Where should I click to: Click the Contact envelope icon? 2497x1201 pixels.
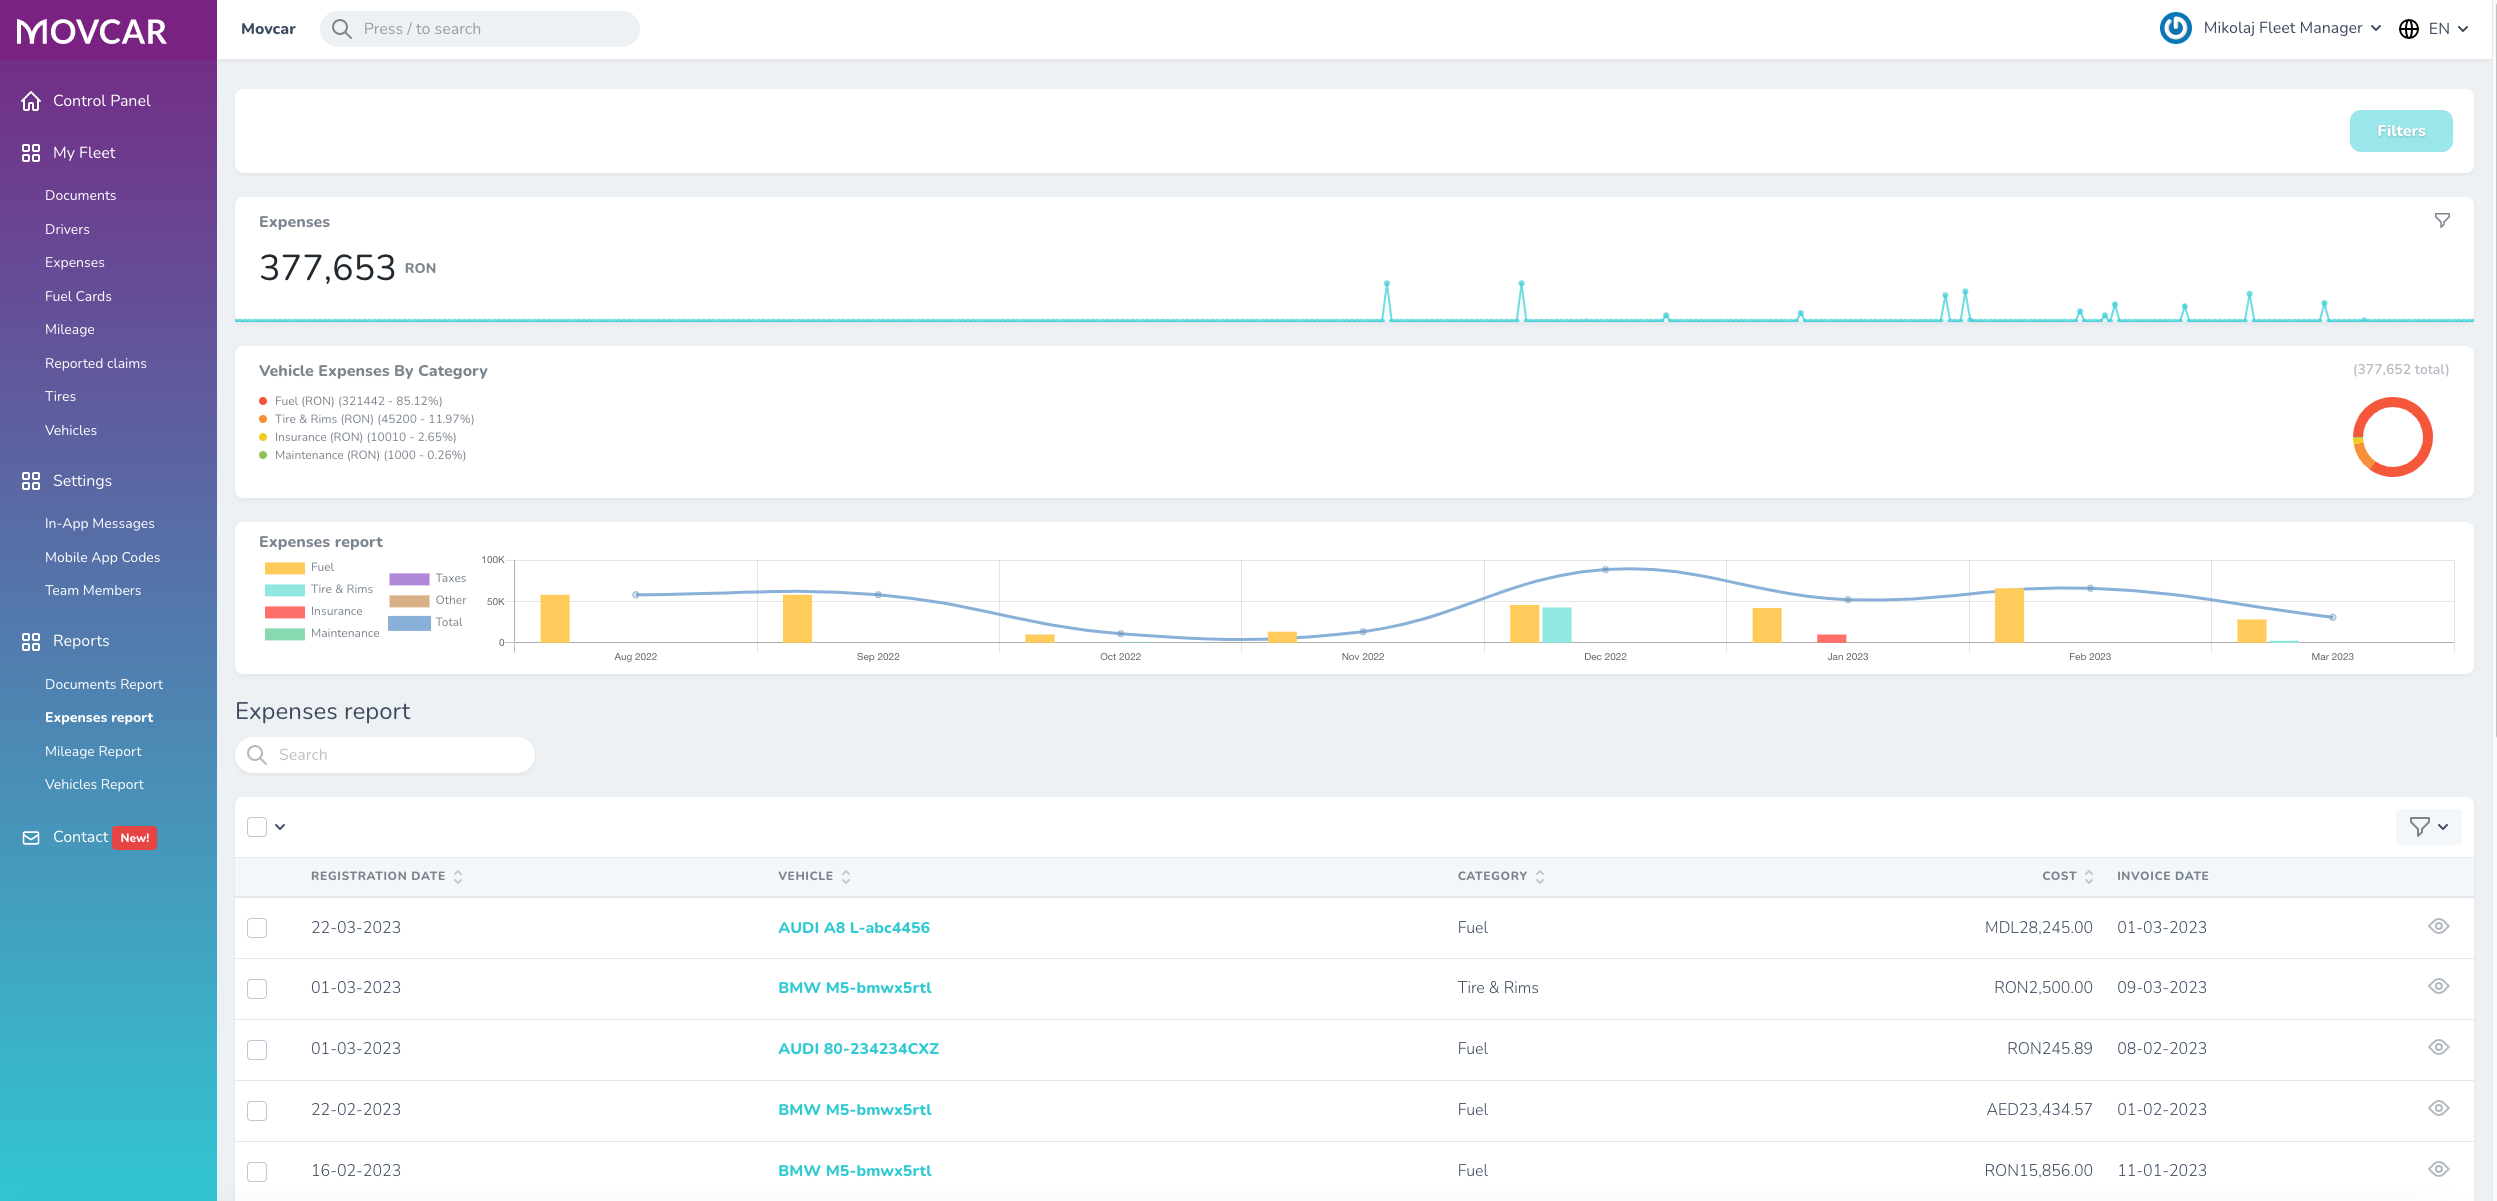[31, 838]
